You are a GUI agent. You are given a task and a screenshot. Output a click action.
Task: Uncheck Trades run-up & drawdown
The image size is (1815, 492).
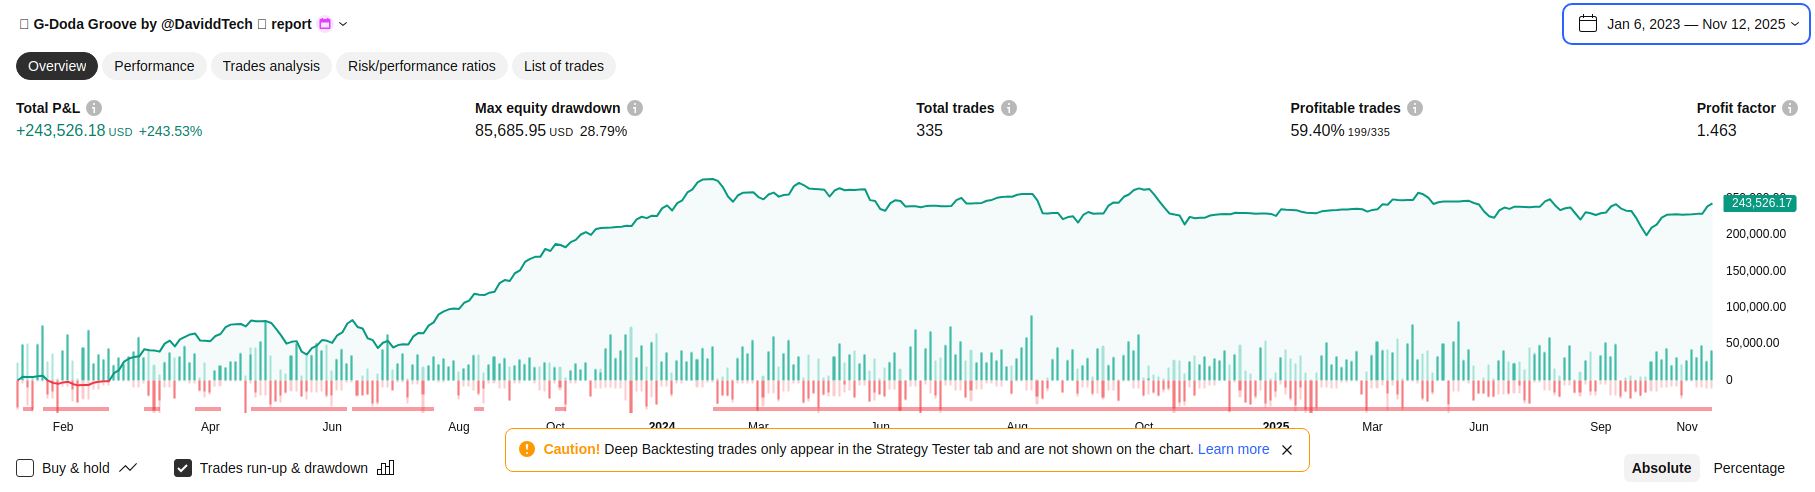point(183,468)
